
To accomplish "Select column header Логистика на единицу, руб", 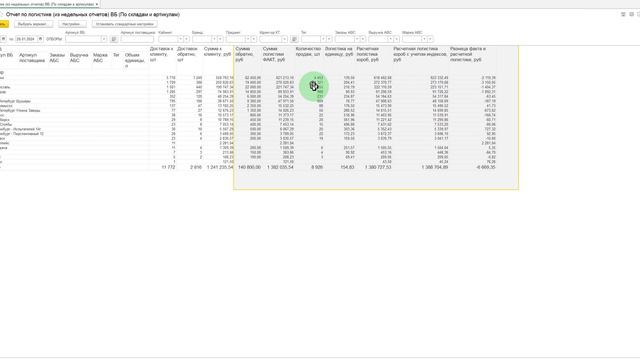I will tap(339, 51).
